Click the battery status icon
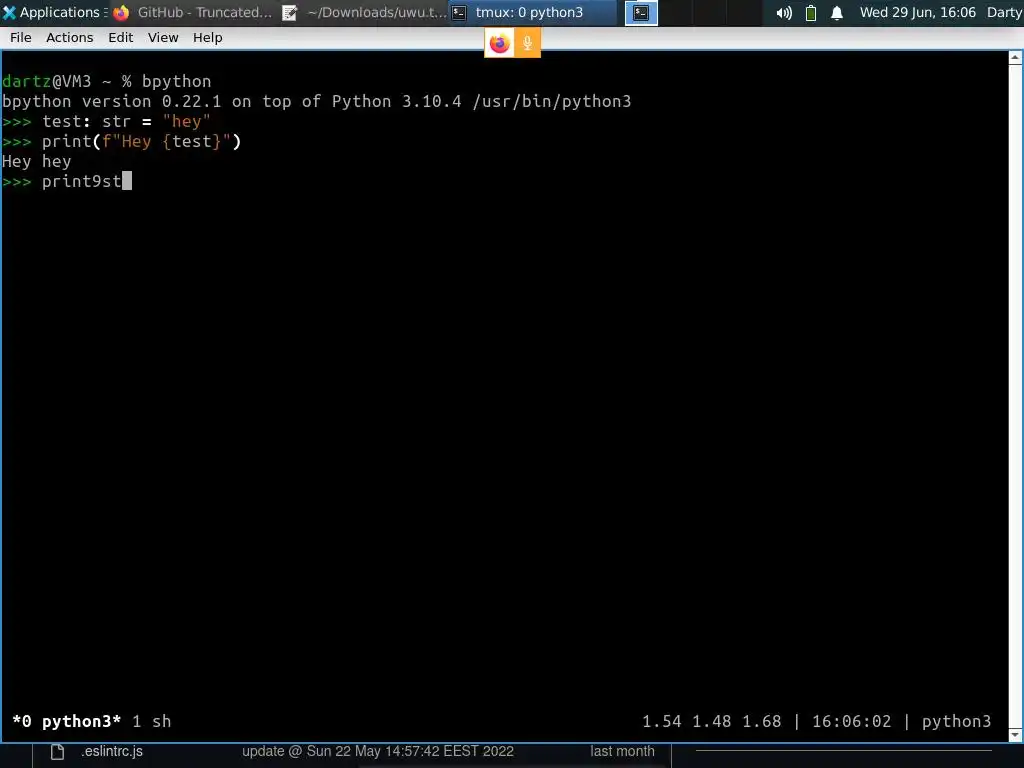The width and height of the screenshot is (1024, 768). (810, 13)
